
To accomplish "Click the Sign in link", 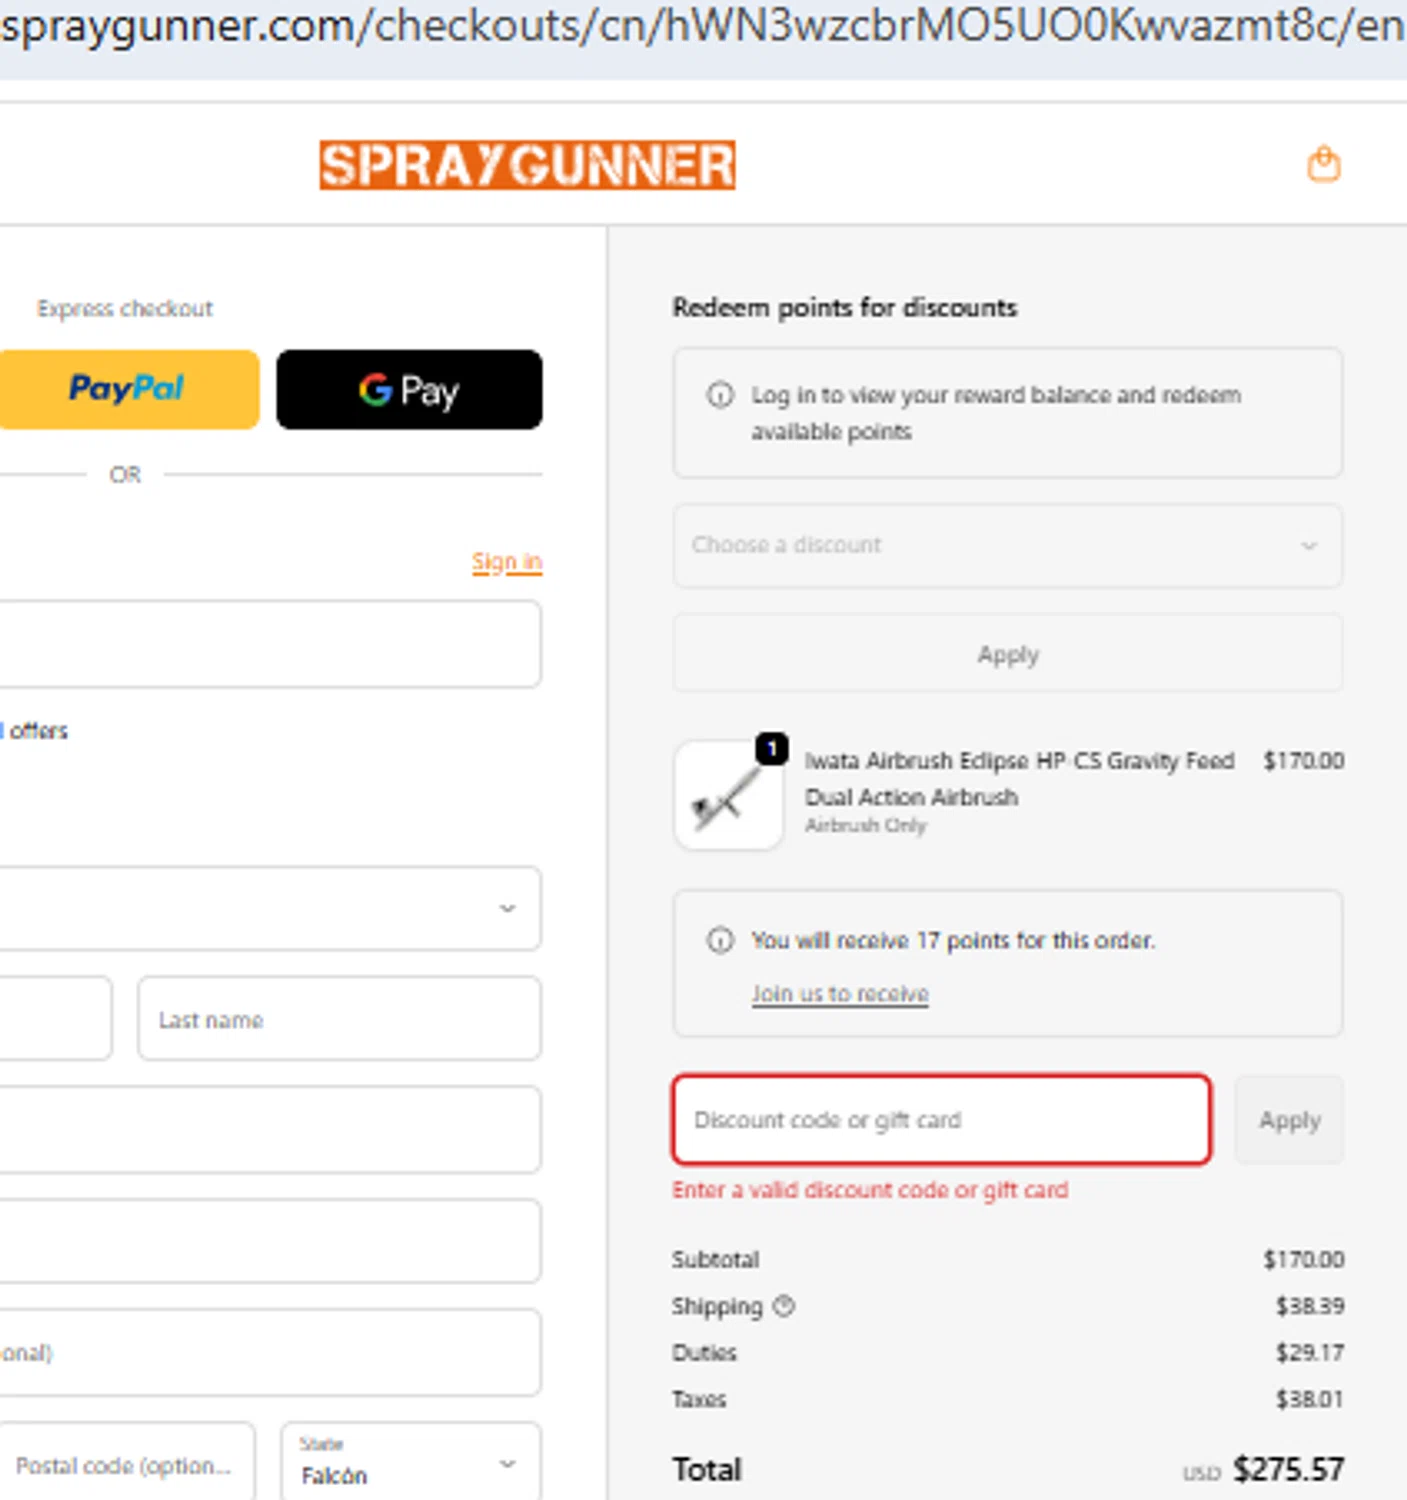I will pyautogui.click(x=507, y=562).
